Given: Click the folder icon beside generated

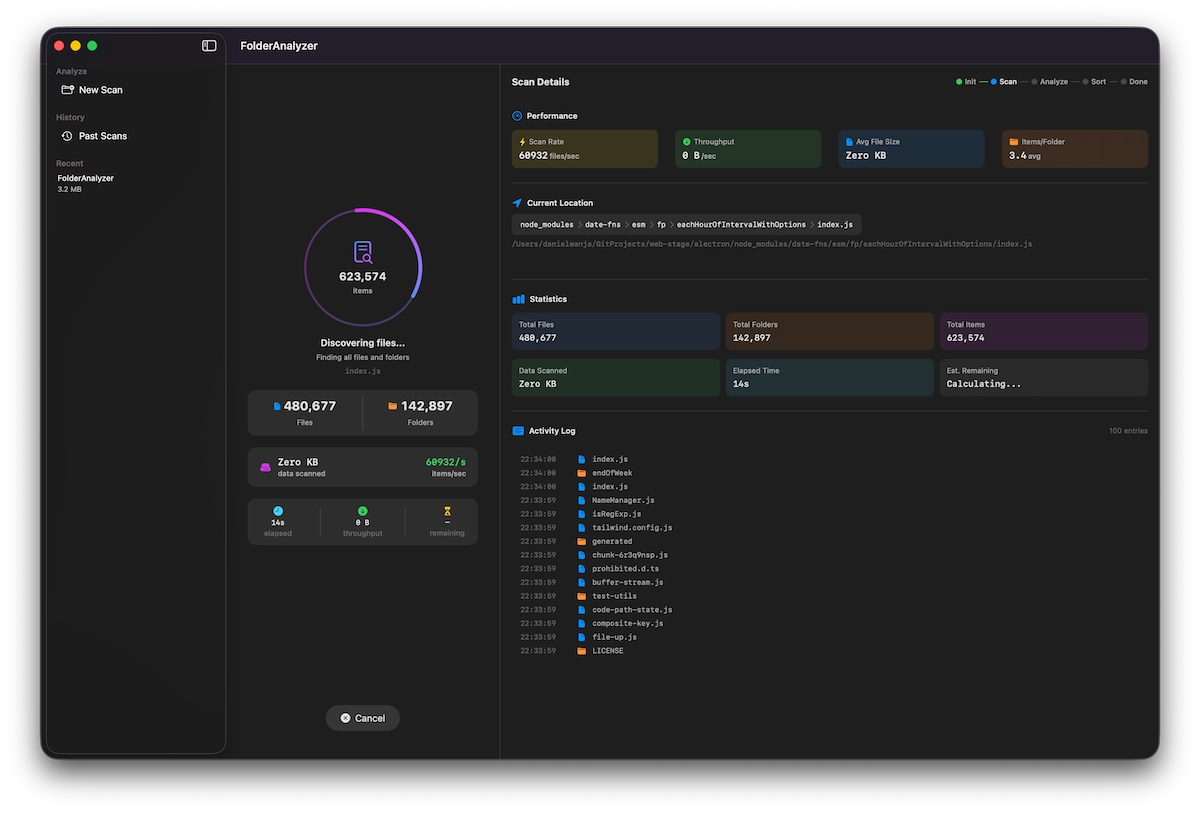Looking at the screenshot, I should coord(581,541).
